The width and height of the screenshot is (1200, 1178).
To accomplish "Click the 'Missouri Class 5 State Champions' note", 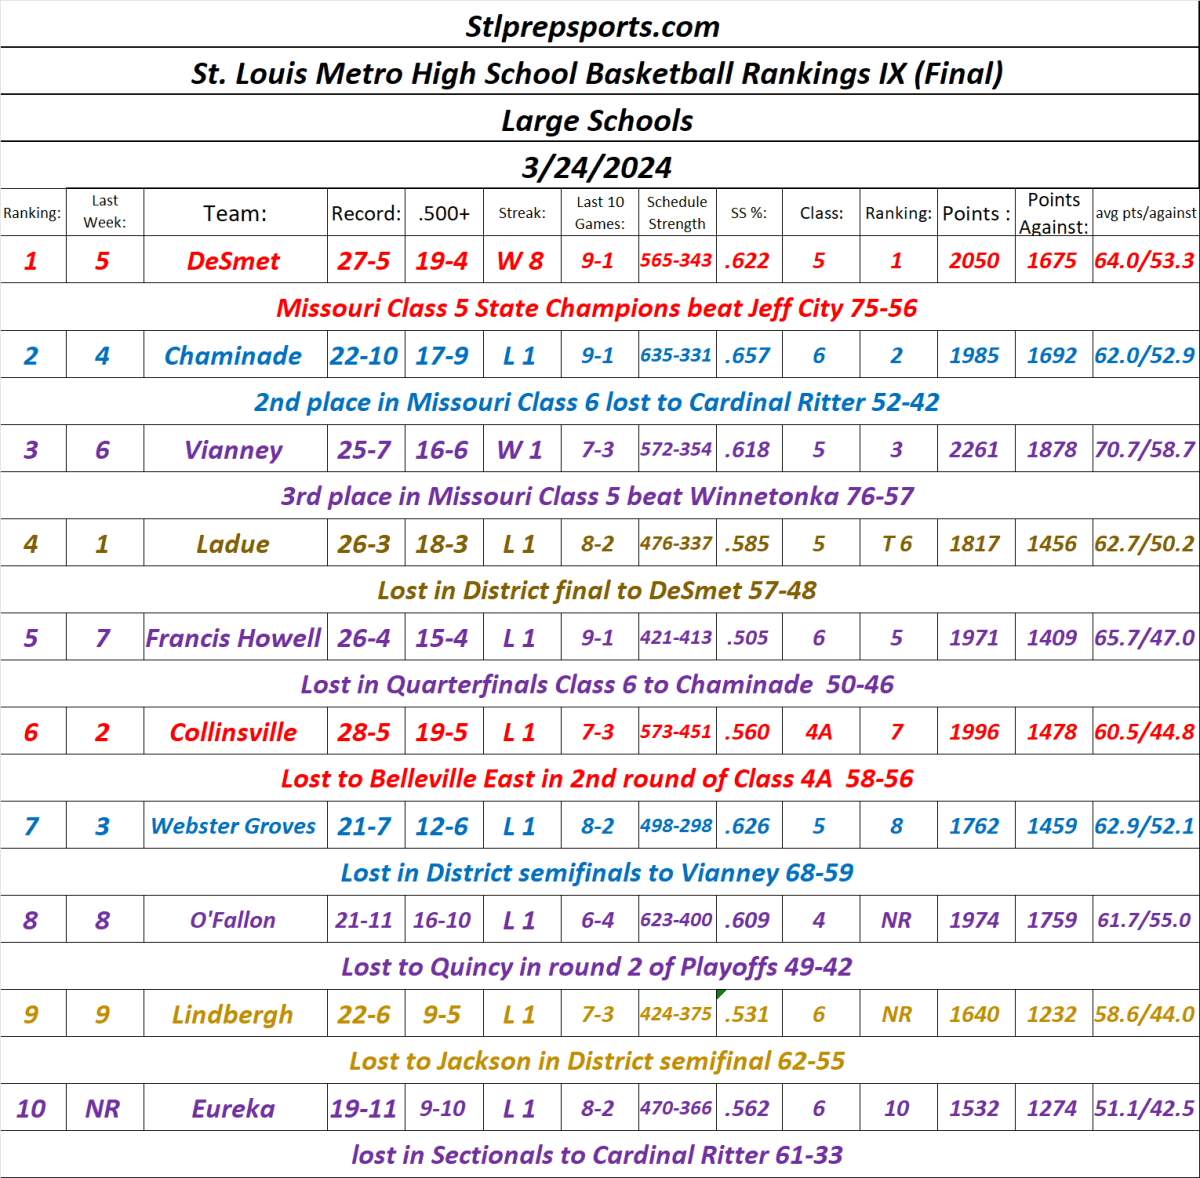I will point(597,308).
